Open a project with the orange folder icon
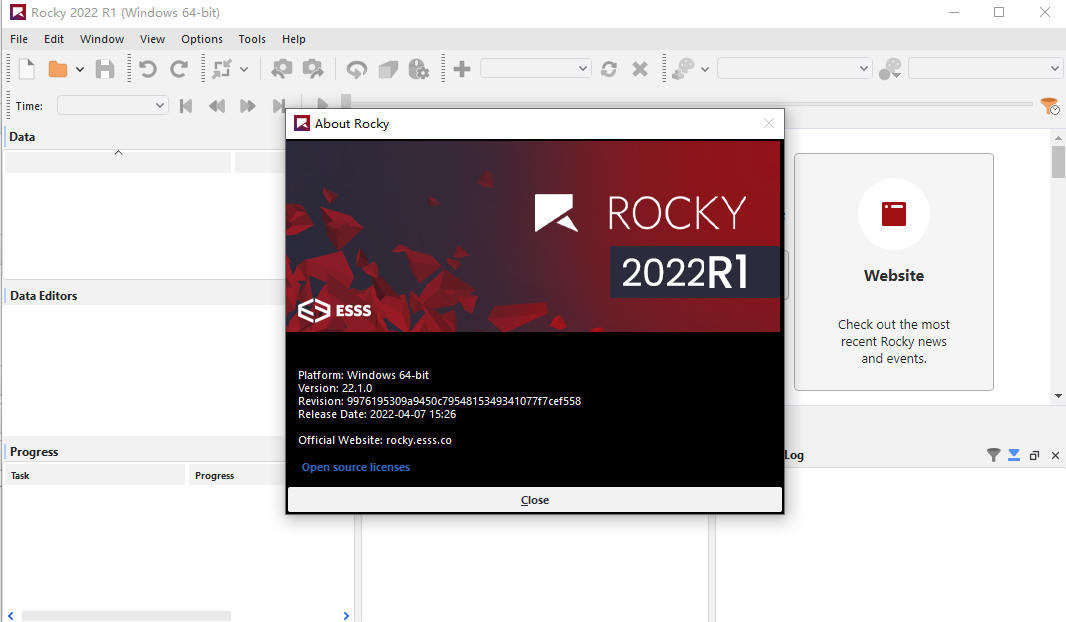Screen dimensions: 1066x622 click(58, 69)
